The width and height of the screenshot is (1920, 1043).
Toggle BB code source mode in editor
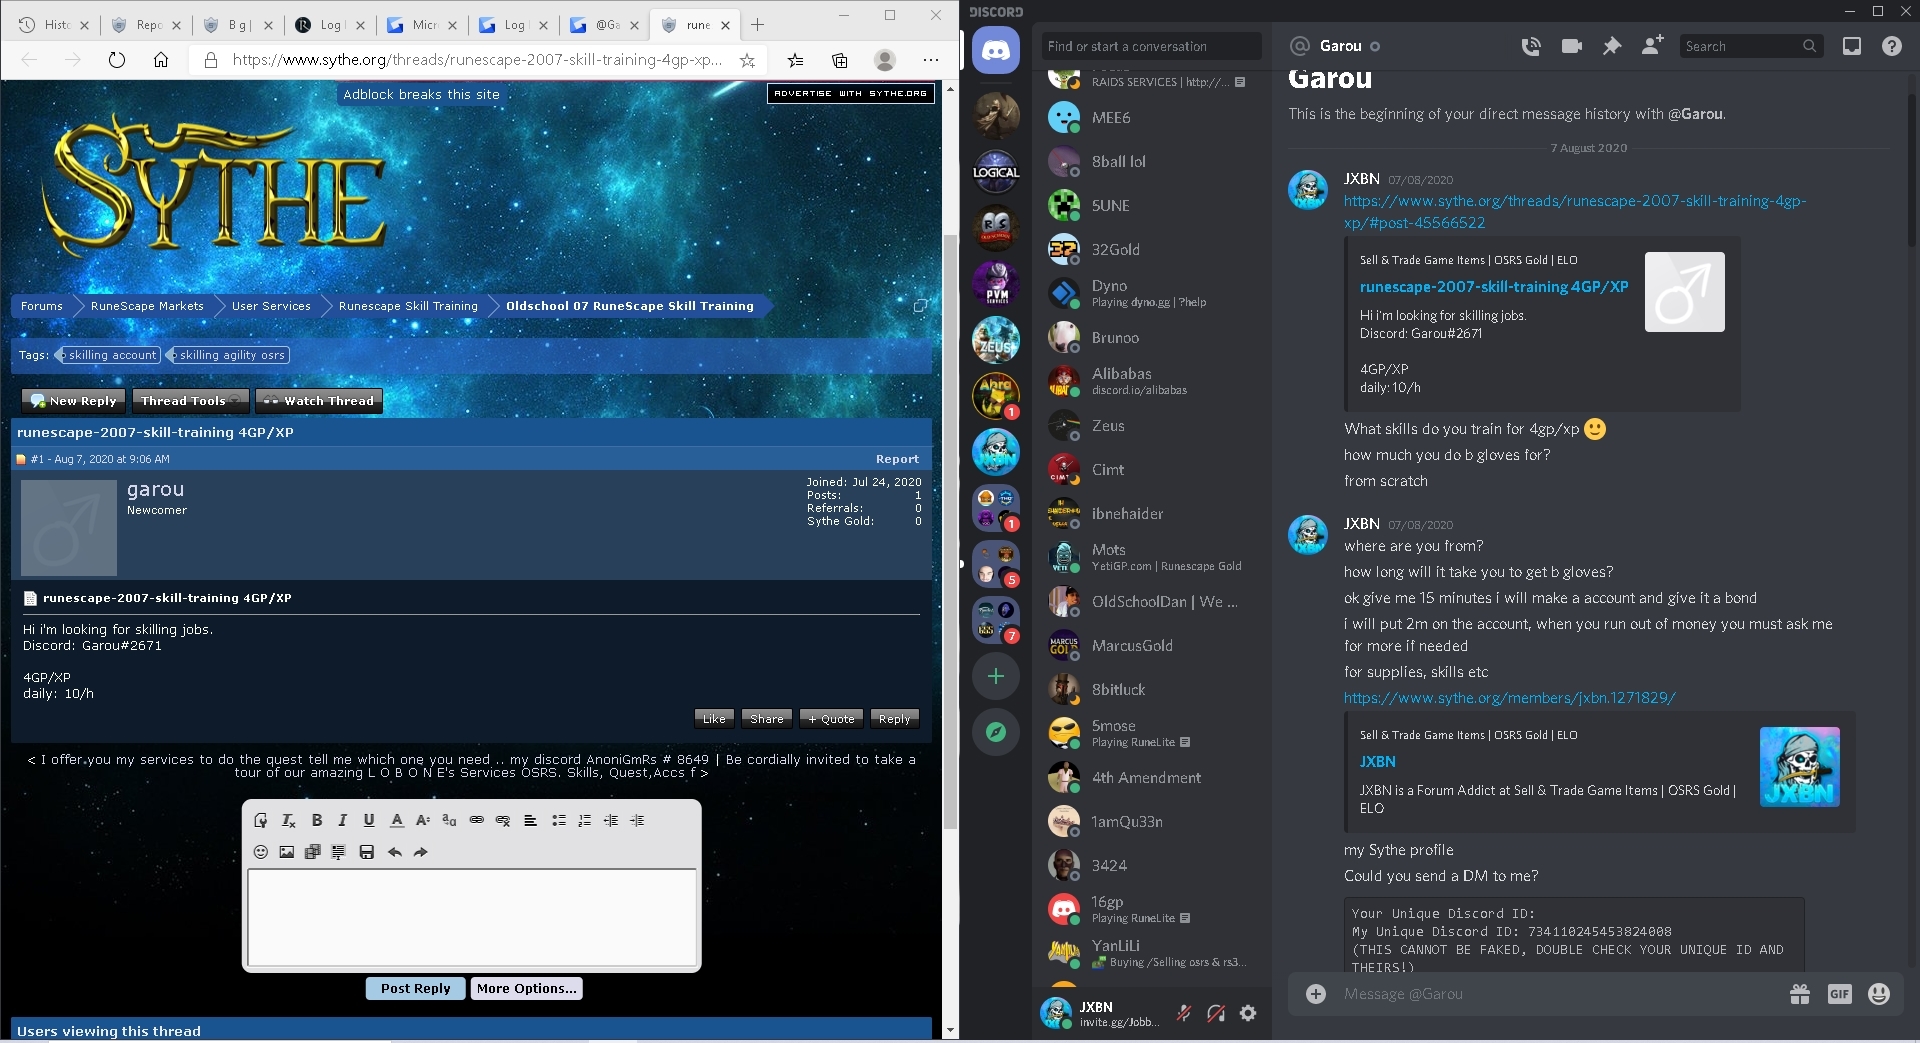coord(261,820)
